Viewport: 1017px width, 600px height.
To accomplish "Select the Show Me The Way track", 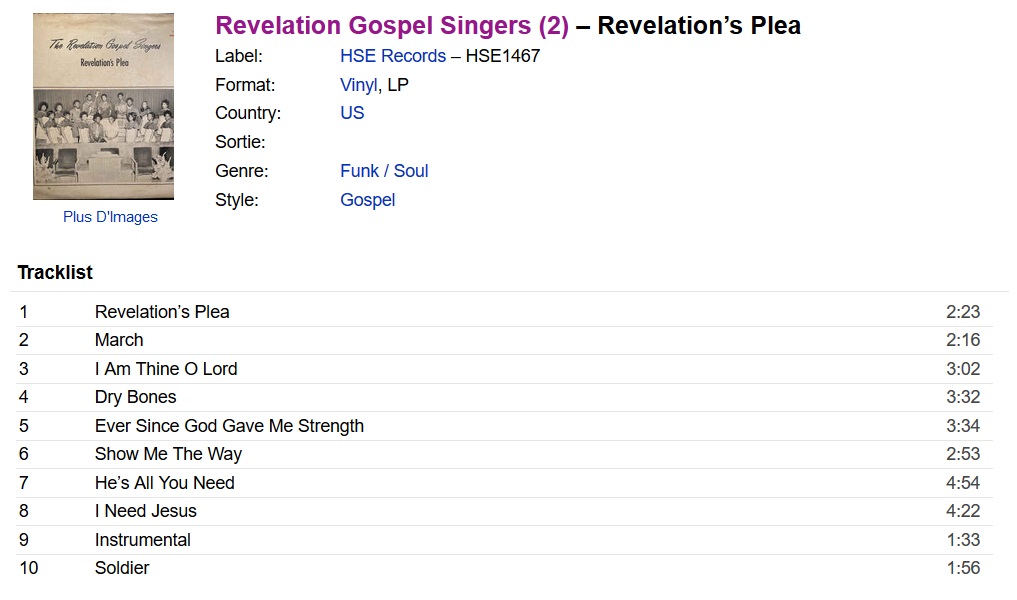I will (504, 454).
